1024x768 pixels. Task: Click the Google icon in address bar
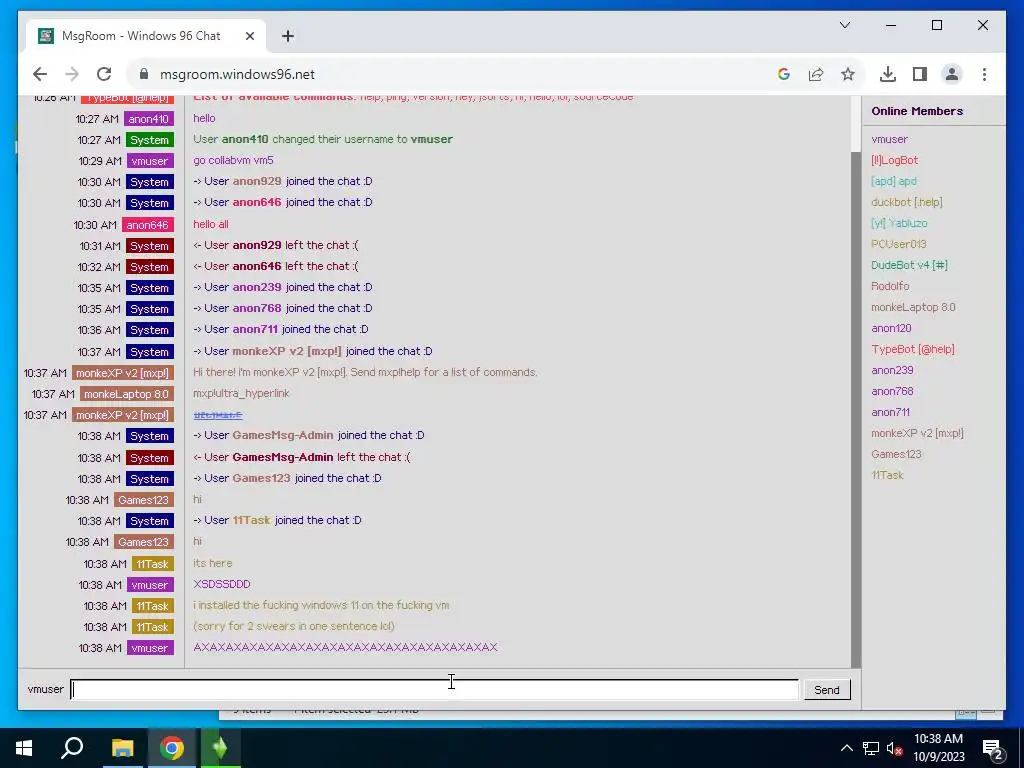(784, 74)
